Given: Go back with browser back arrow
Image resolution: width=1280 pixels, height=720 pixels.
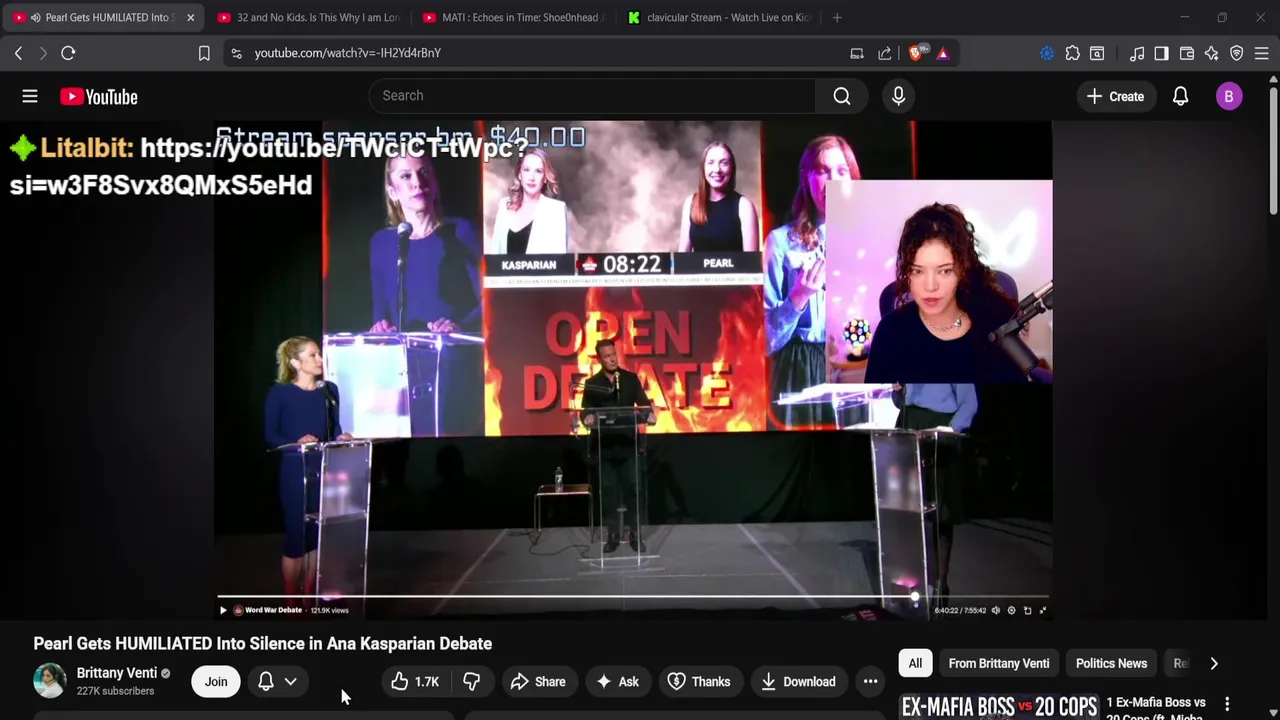Looking at the screenshot, I should point(18,53).
